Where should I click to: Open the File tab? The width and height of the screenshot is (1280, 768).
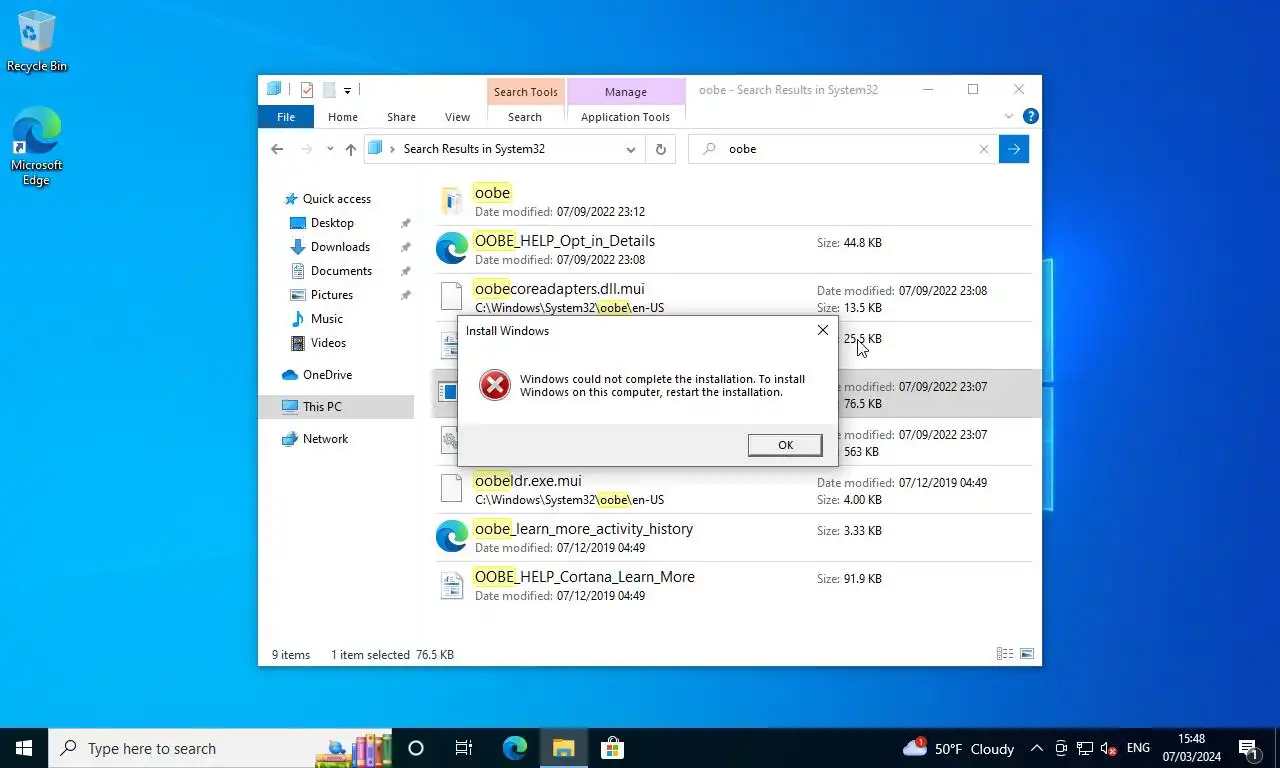[286, 117]
